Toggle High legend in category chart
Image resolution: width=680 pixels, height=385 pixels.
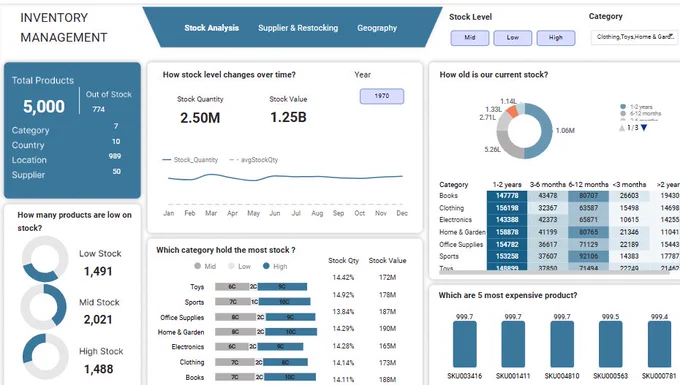[x=275, y=266]
